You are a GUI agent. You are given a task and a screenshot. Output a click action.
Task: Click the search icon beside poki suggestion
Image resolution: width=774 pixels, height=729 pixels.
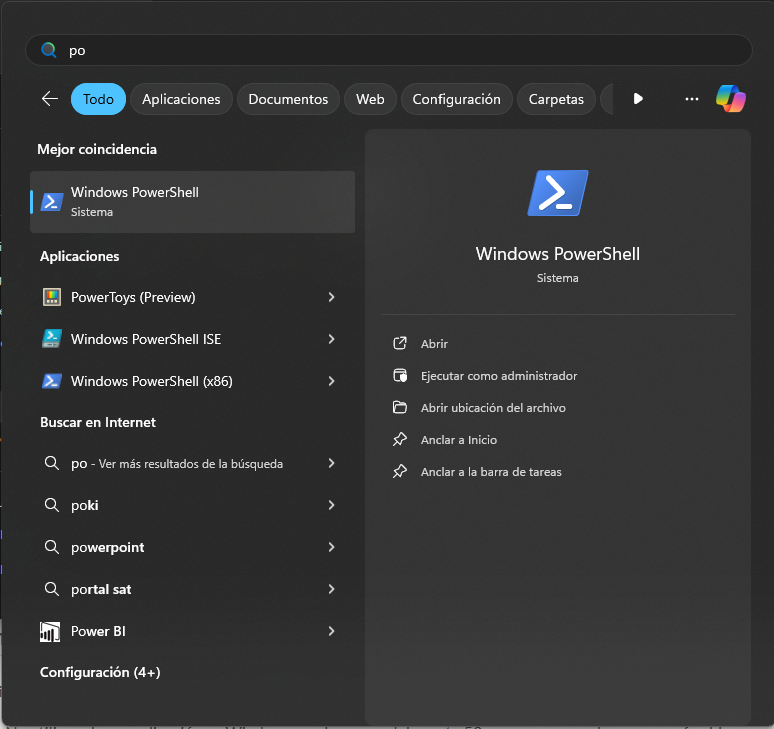point(52,505)
